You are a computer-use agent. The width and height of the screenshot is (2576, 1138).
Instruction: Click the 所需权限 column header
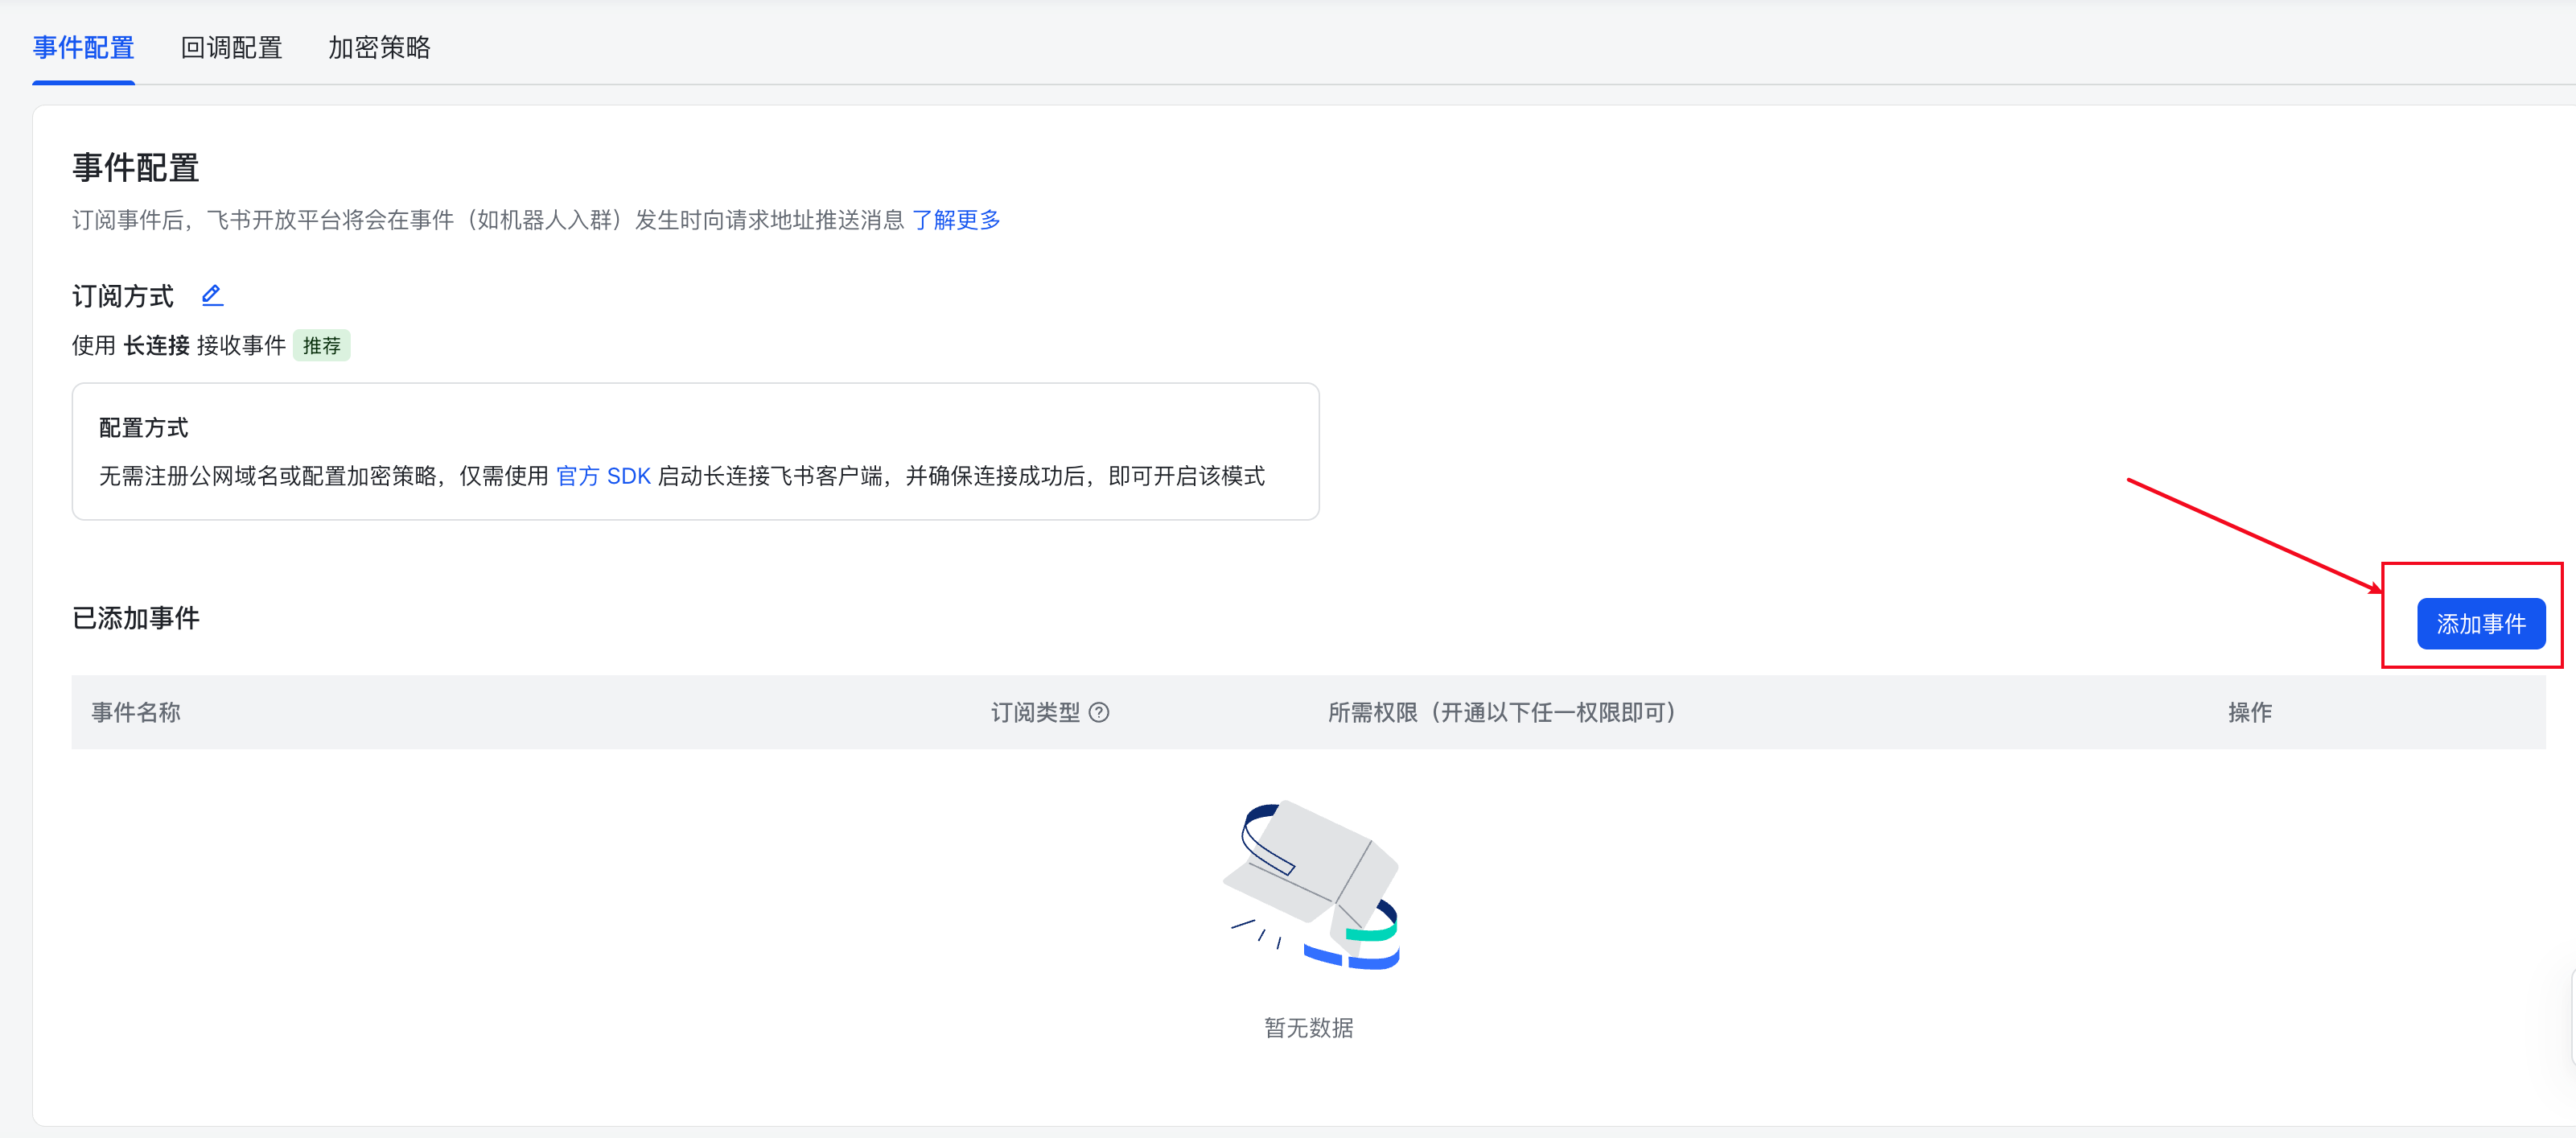1502,712
